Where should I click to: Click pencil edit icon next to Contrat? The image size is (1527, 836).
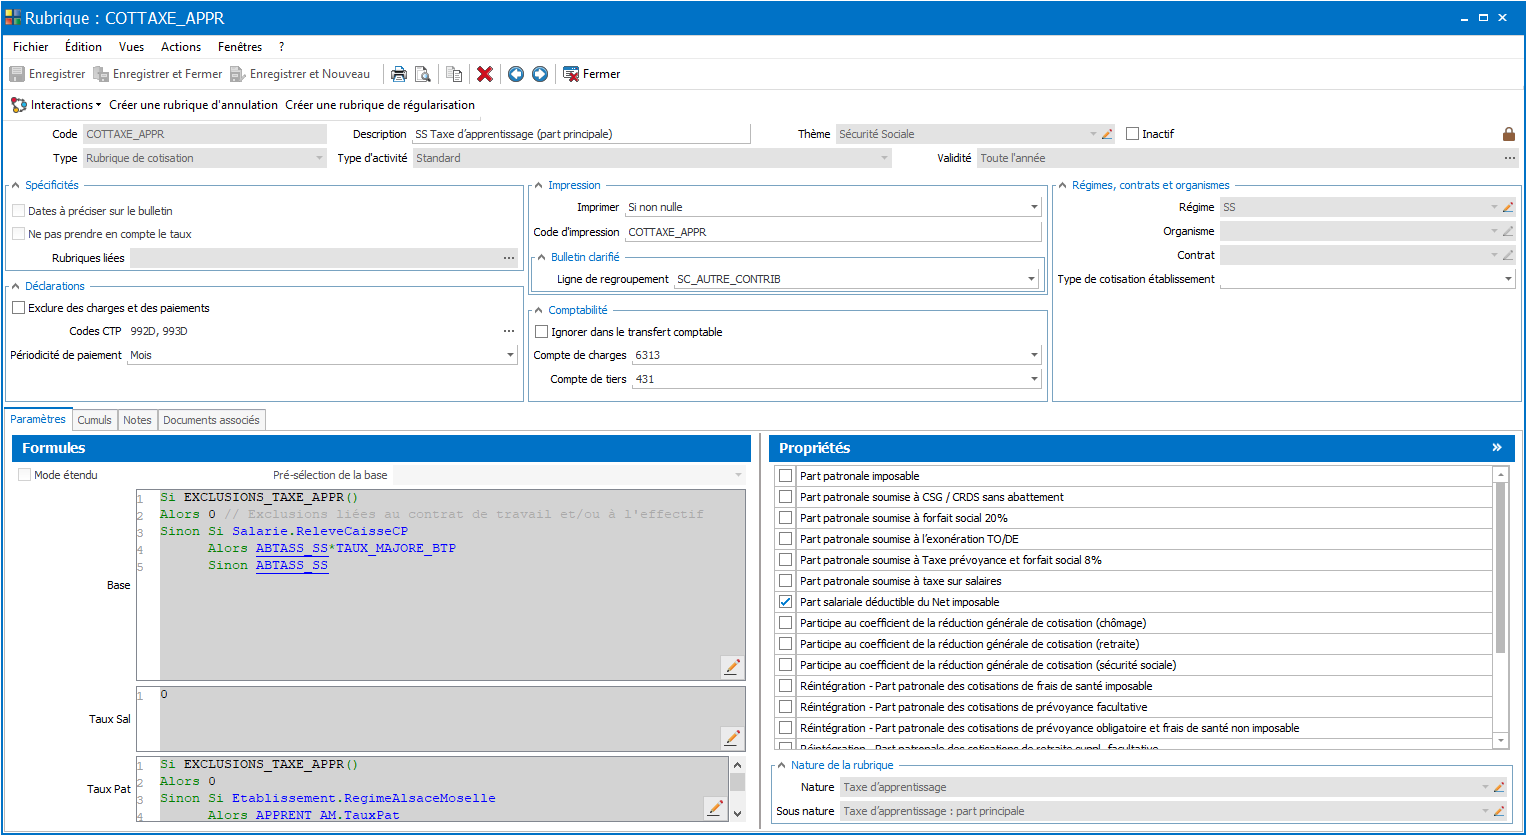coord(1508,255)
